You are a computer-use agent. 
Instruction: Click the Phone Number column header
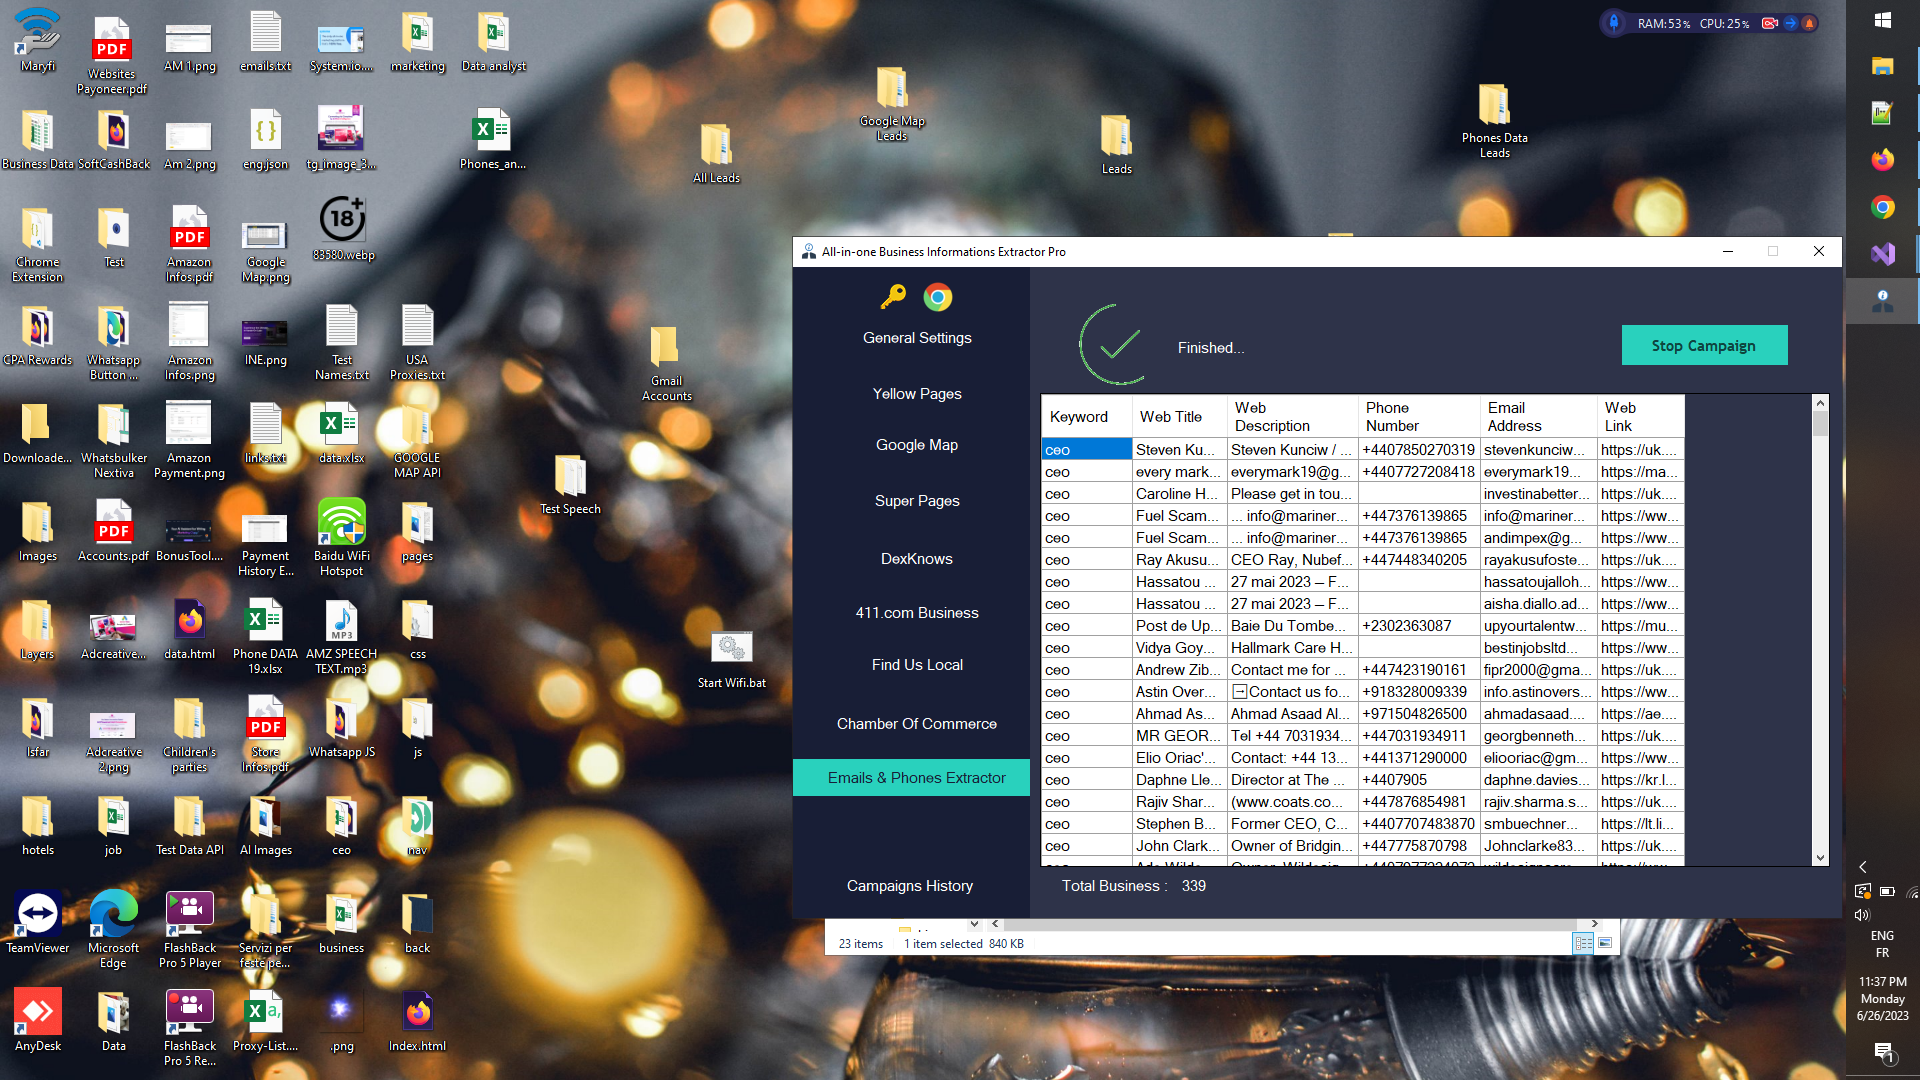tap(1418, 417)
